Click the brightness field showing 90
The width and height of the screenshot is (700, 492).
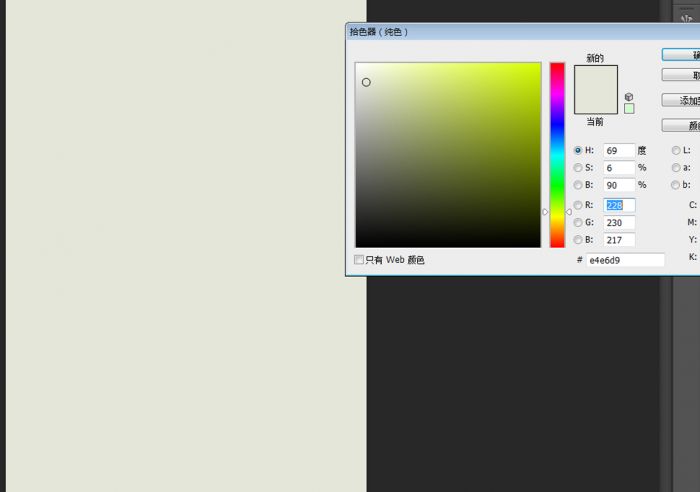619,185
